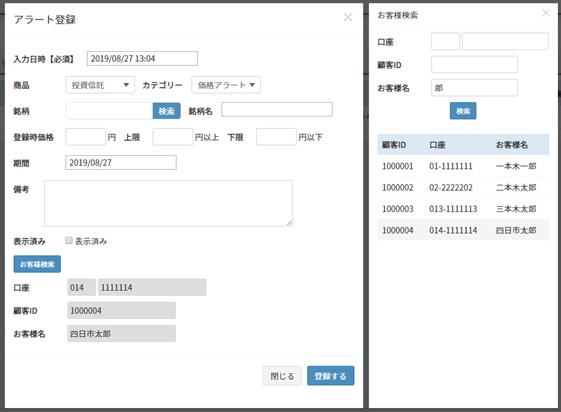This screenshot has height=412, width=561.
Task: Focus the 登録時価格 input field
Action: (86, 137)
